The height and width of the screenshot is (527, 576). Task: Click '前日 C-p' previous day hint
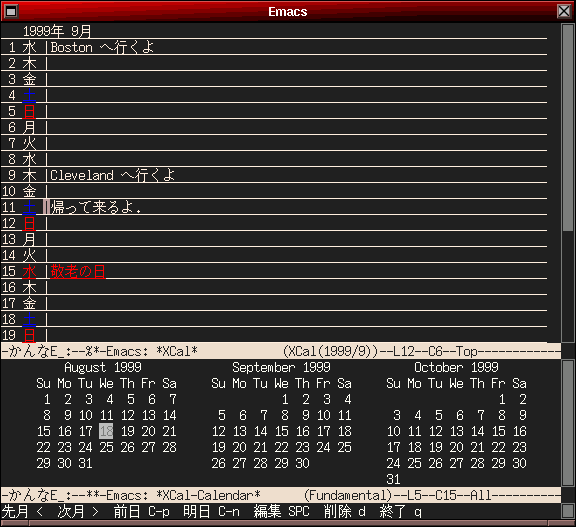pyautogui.click(x=141, y=511)
